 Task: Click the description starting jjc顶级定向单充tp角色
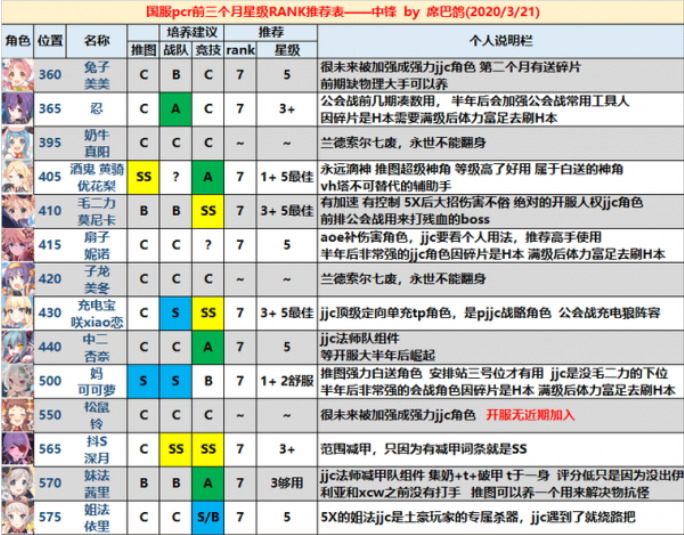tap(490, 313)
